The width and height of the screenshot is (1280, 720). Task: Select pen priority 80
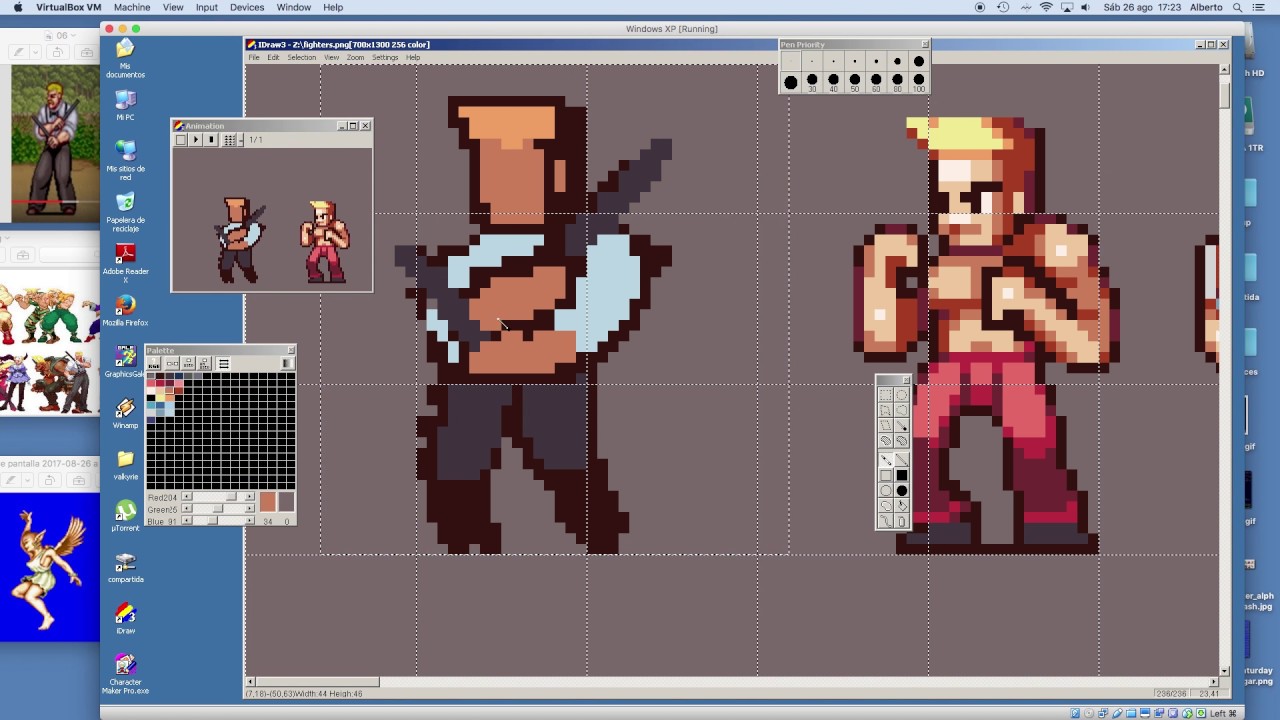coord(897,81)
